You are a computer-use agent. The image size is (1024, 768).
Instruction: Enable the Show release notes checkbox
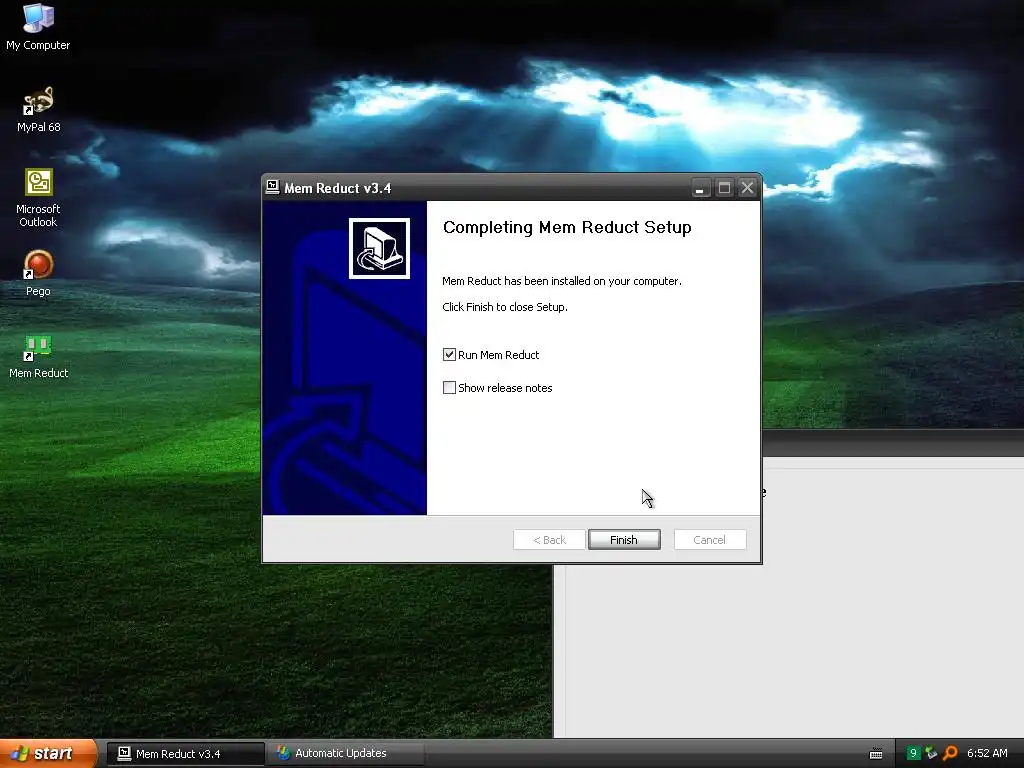click(x=449, y=388)
